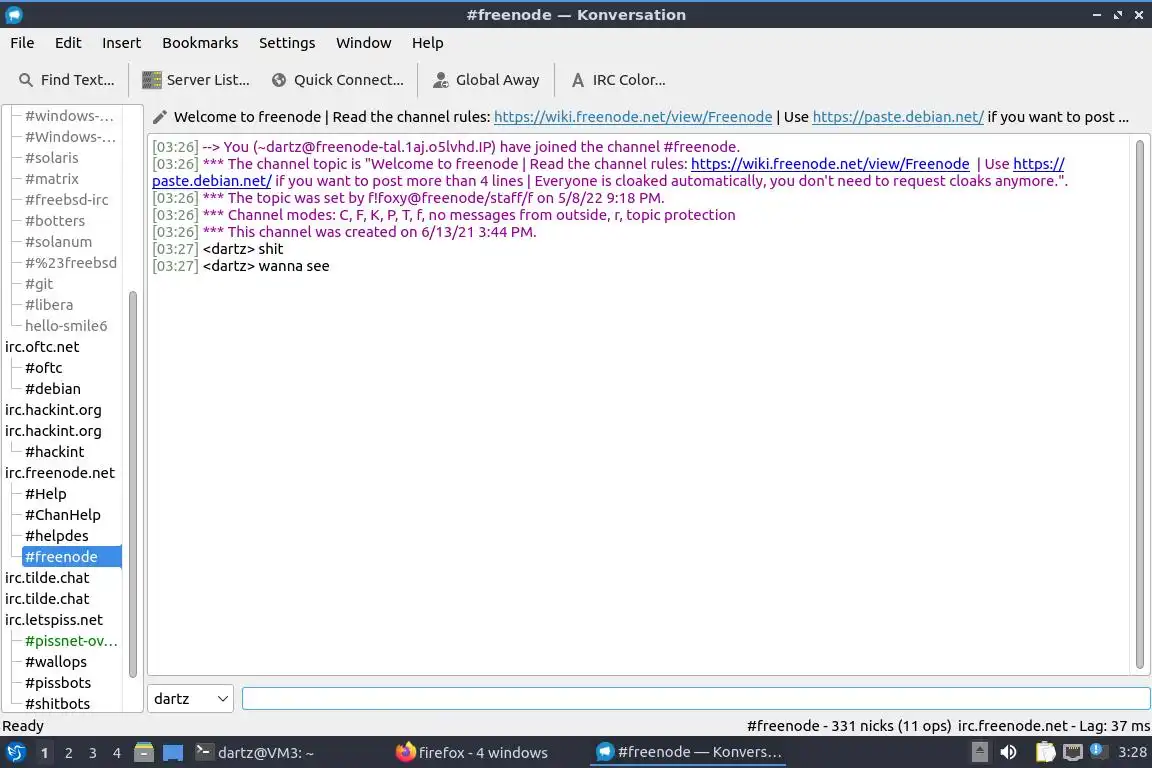Screen dimensions: 1152x768
Task: Select #hackint channel
Action: click(x=54, y=452)
